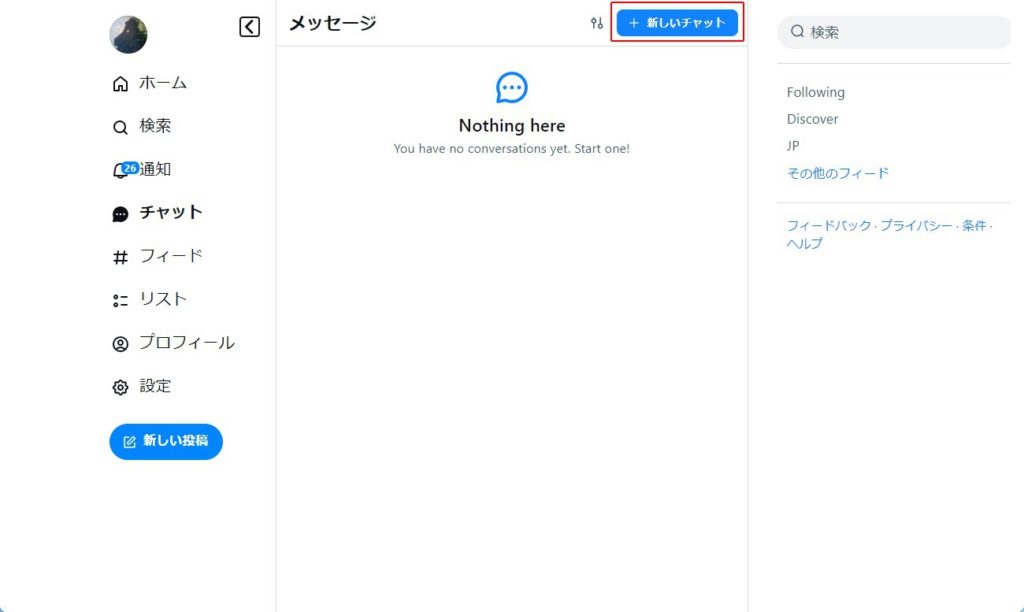
Task: Open the chat settings sliders icon
Action: tap(597, 23)
